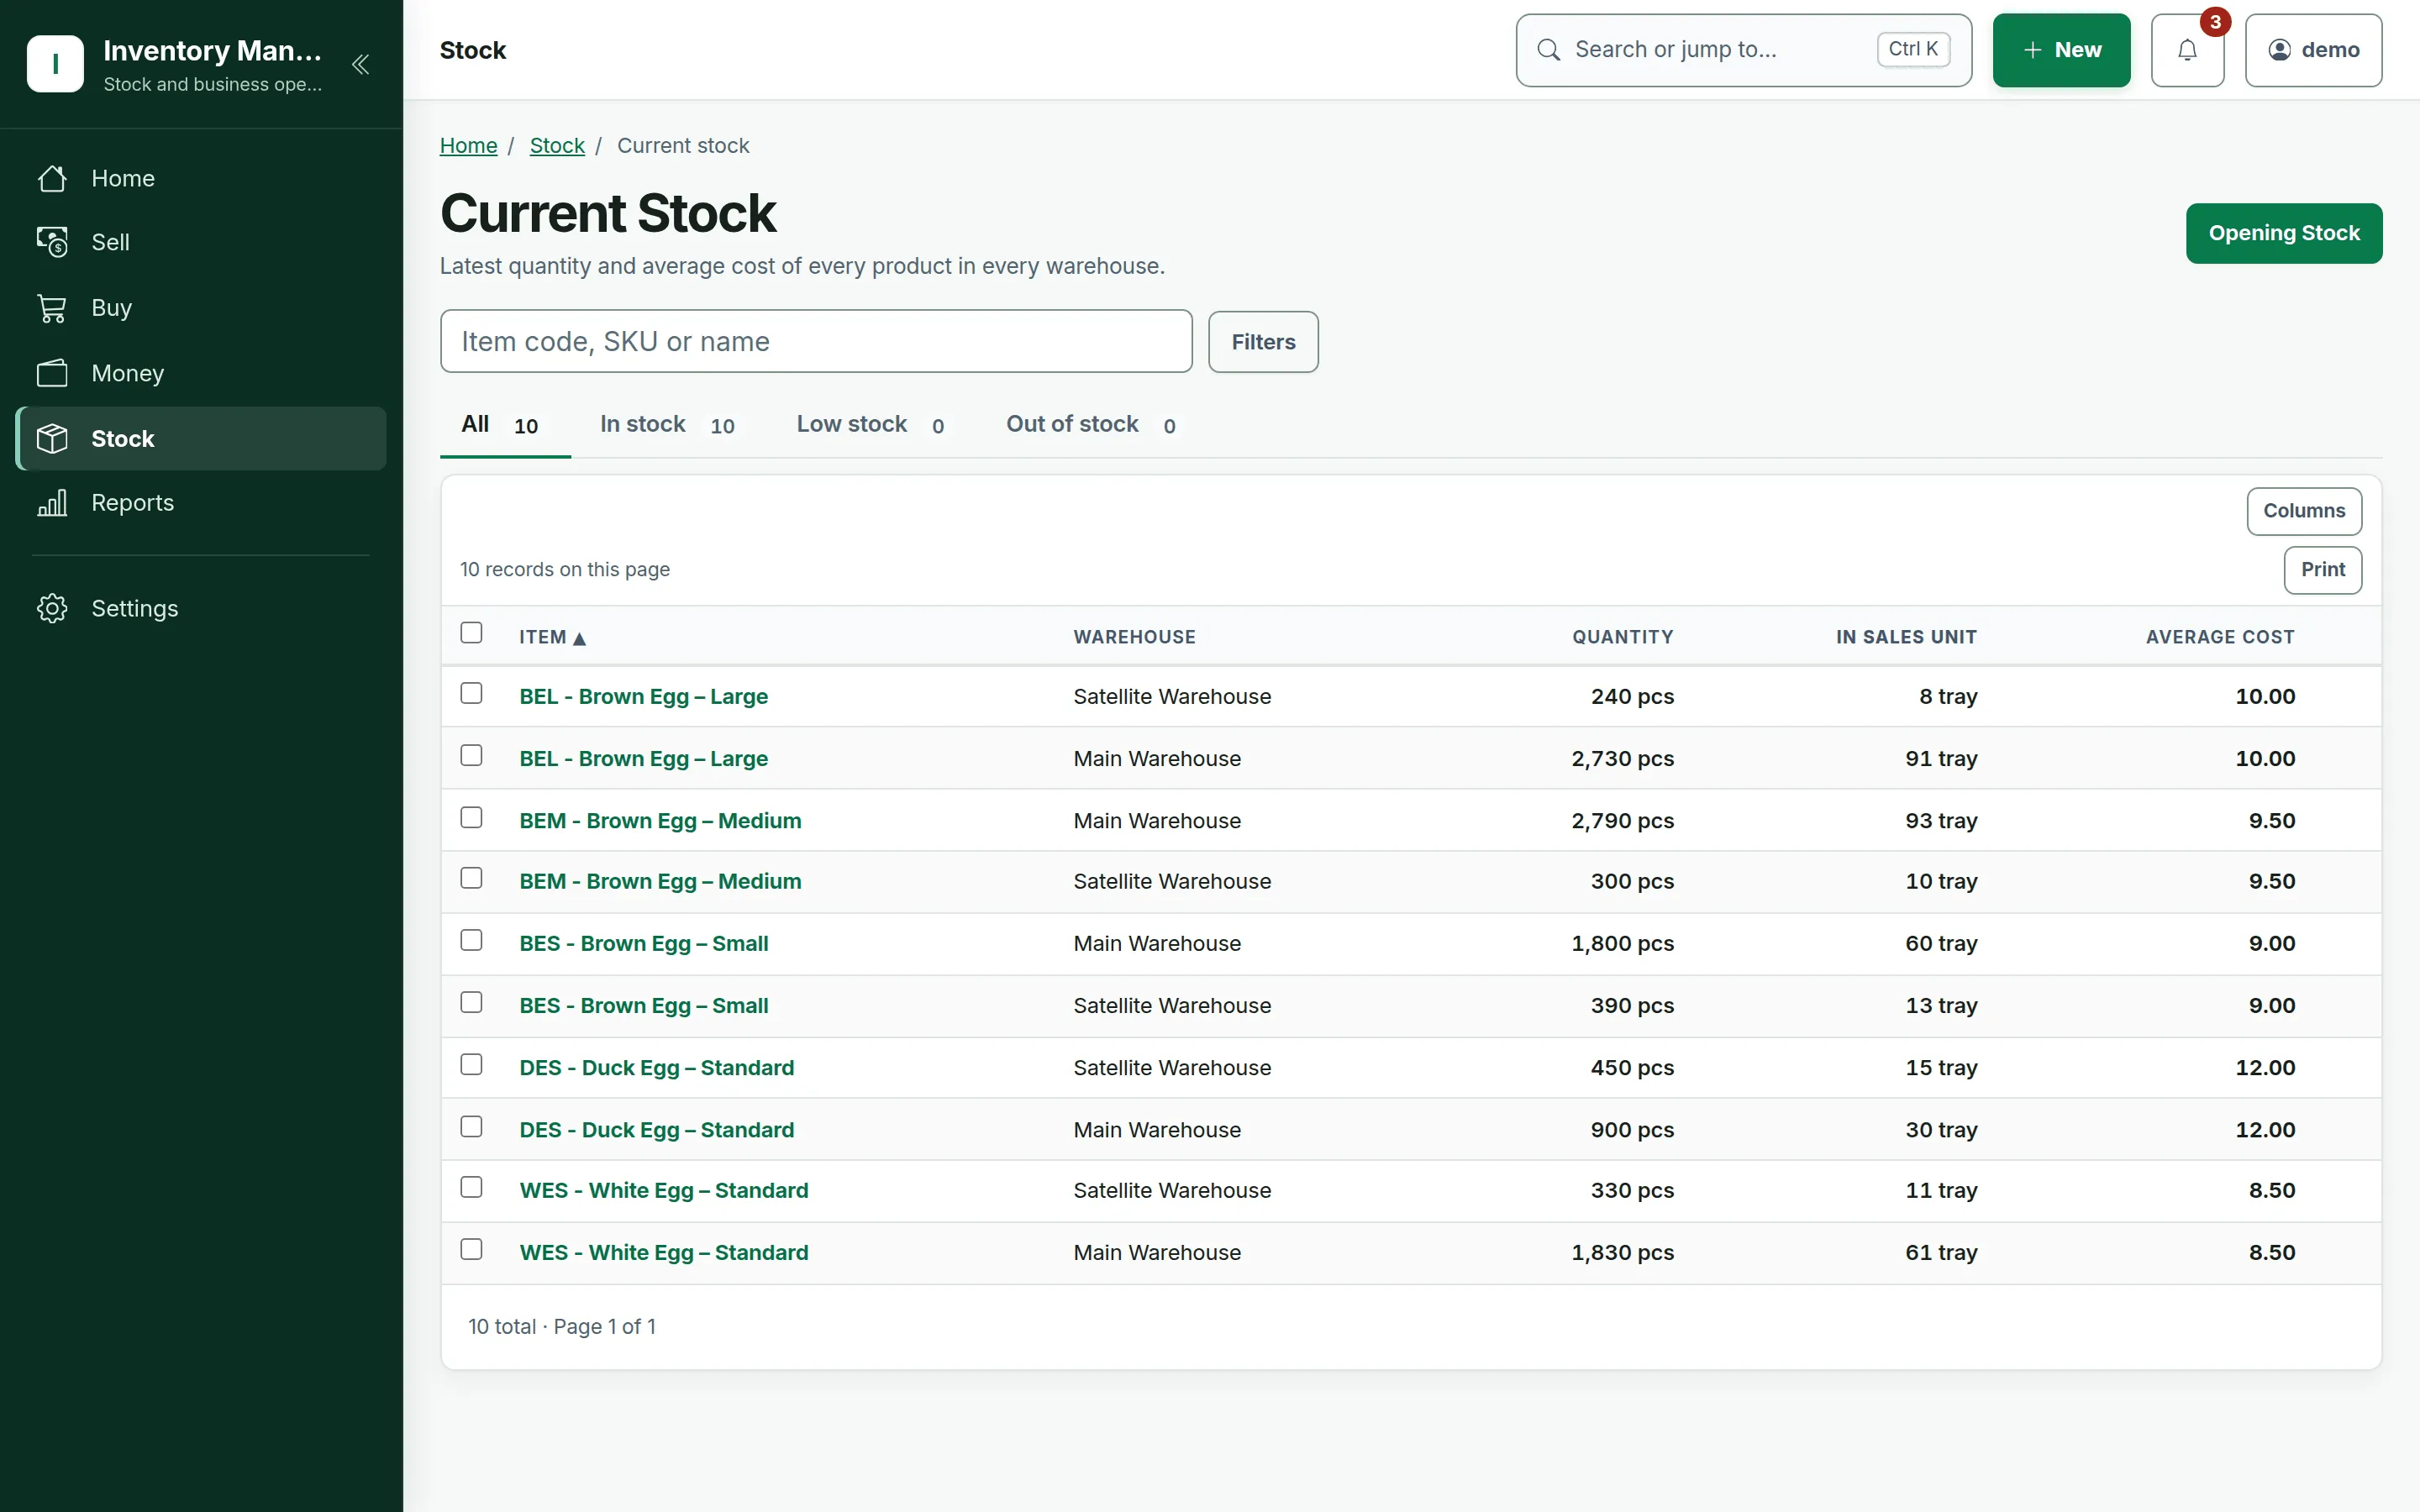
Task: Click the Money wallet icon
Action: [x=52, y=373]
